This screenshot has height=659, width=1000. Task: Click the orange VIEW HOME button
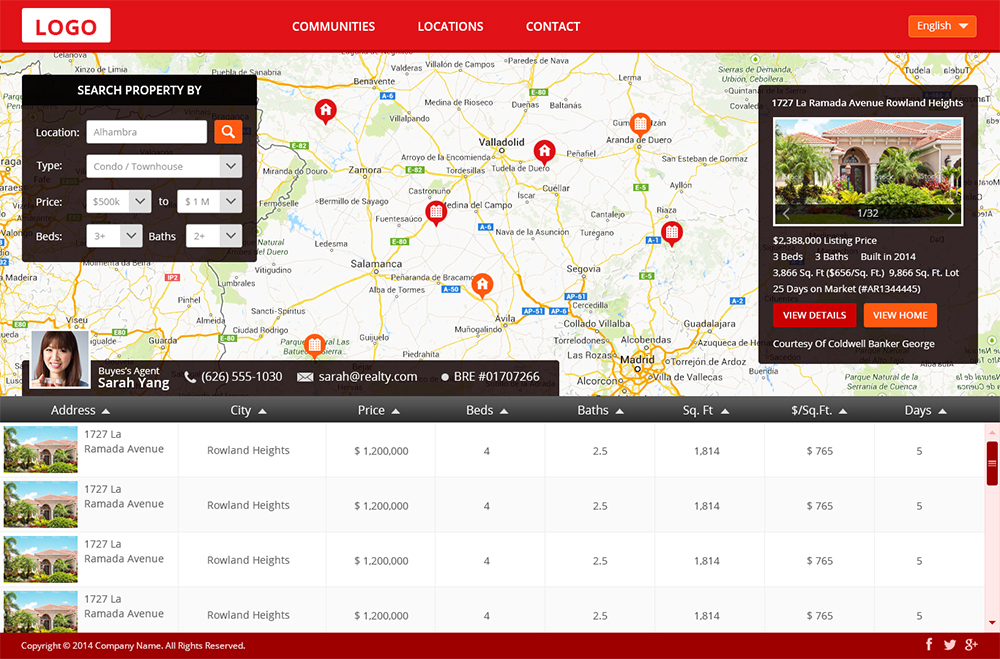coord(899,315)
